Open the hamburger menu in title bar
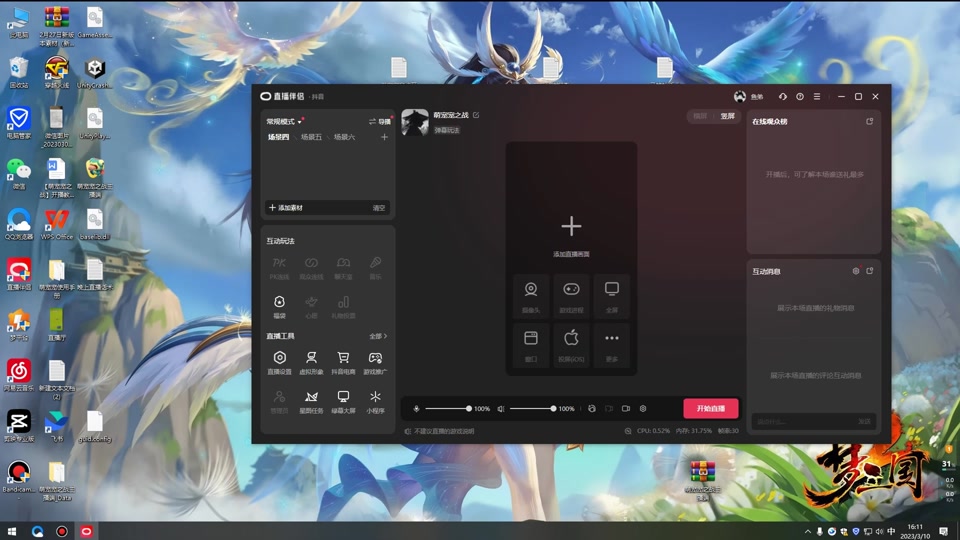Image resolution: width=960 pixels, height=540 pixels. pyautogui.click(x=817, y=97)
